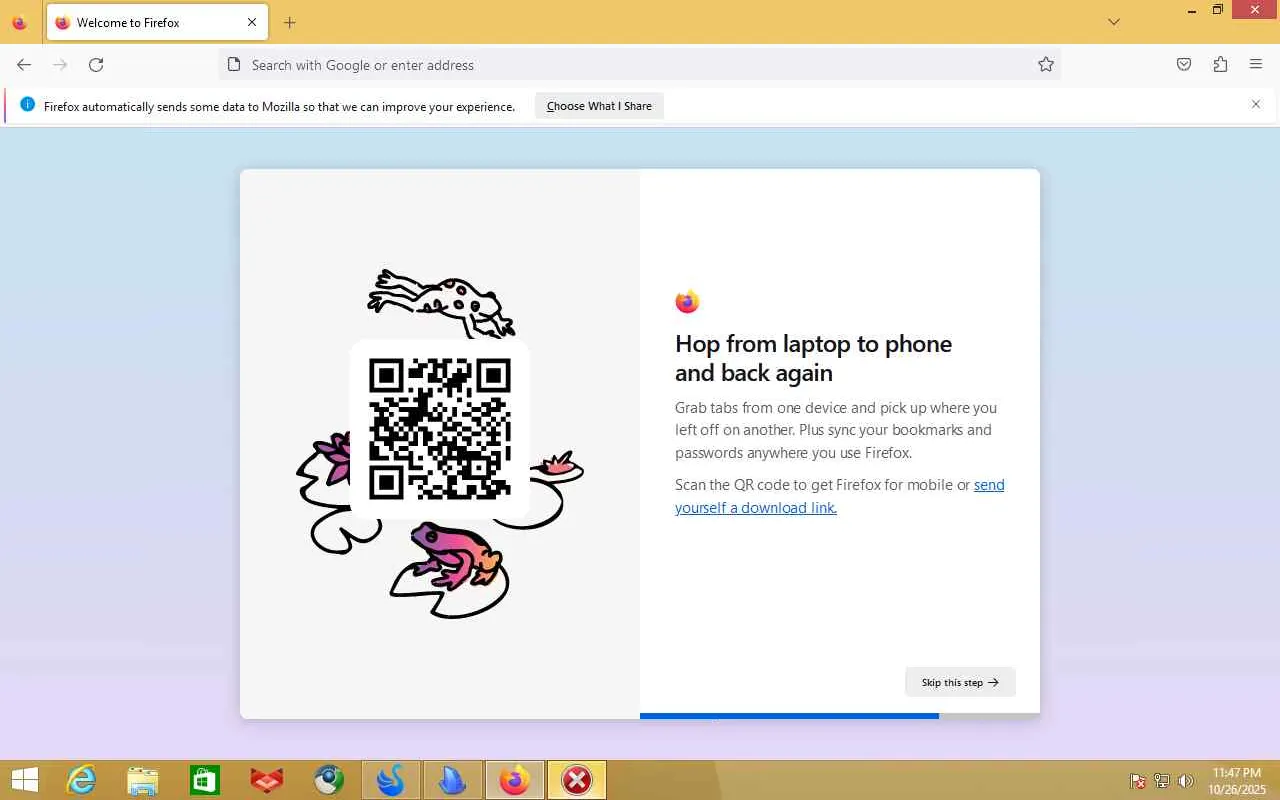Click the 'Hop from laptop to phone' heading
1280x800 pixels.
[814, 358]
